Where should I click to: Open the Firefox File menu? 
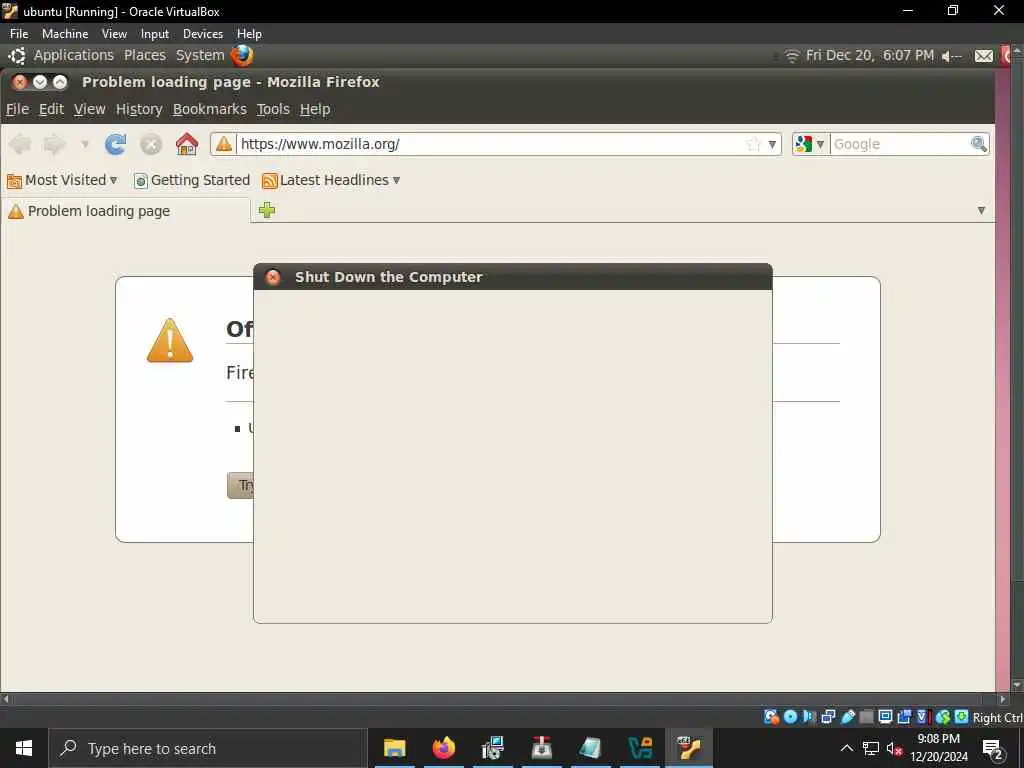(x=17, y=109)
